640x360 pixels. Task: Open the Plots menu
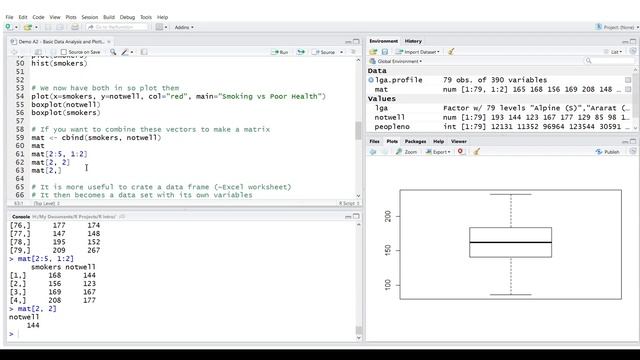pyautogui.click(x=71, y=17)
